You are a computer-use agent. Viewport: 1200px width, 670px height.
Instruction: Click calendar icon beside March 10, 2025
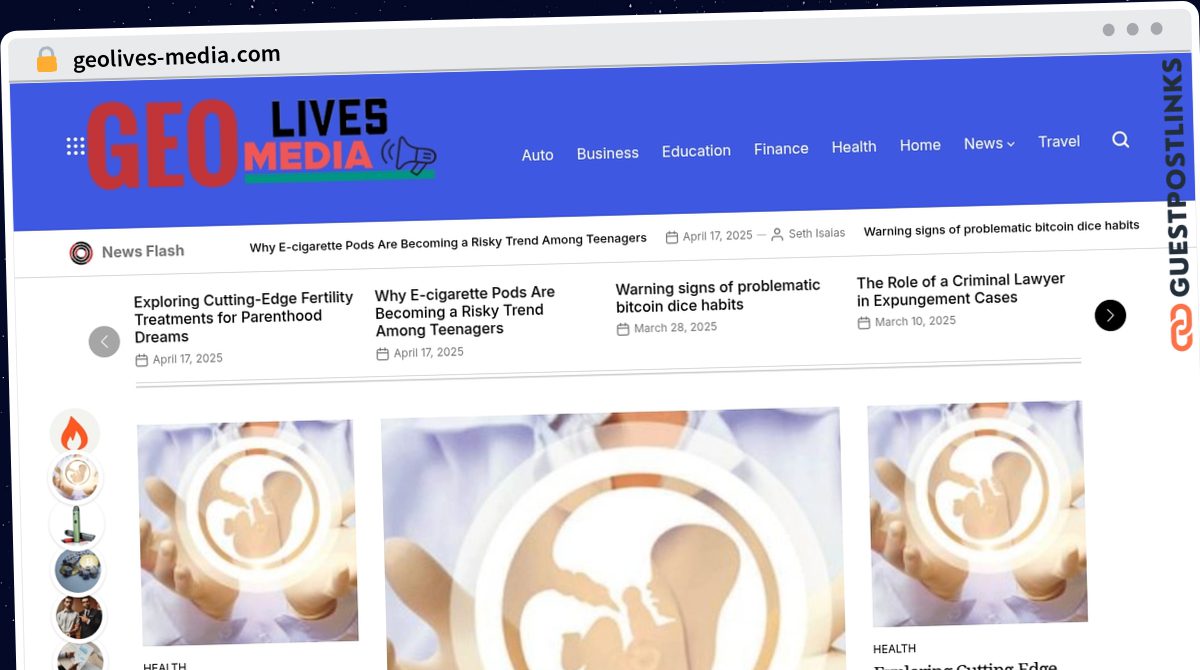(864, 323)
